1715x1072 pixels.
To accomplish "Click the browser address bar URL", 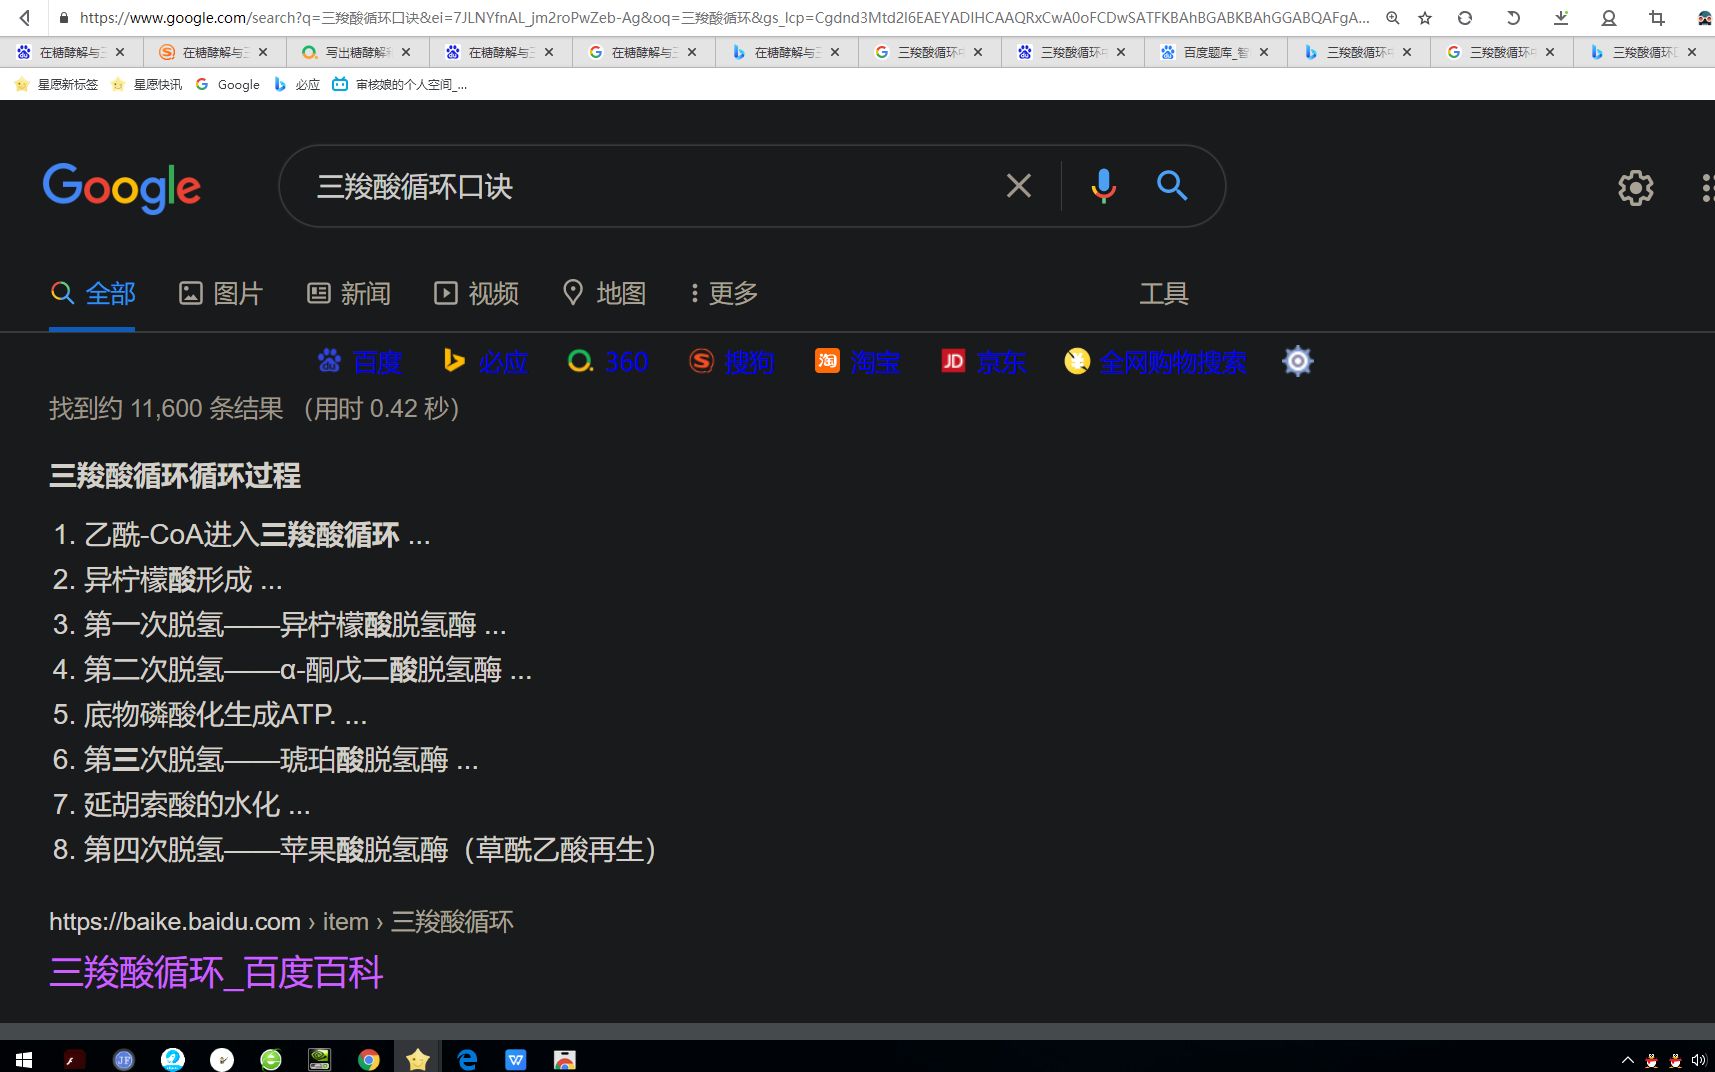I will [x=724, y=18].
